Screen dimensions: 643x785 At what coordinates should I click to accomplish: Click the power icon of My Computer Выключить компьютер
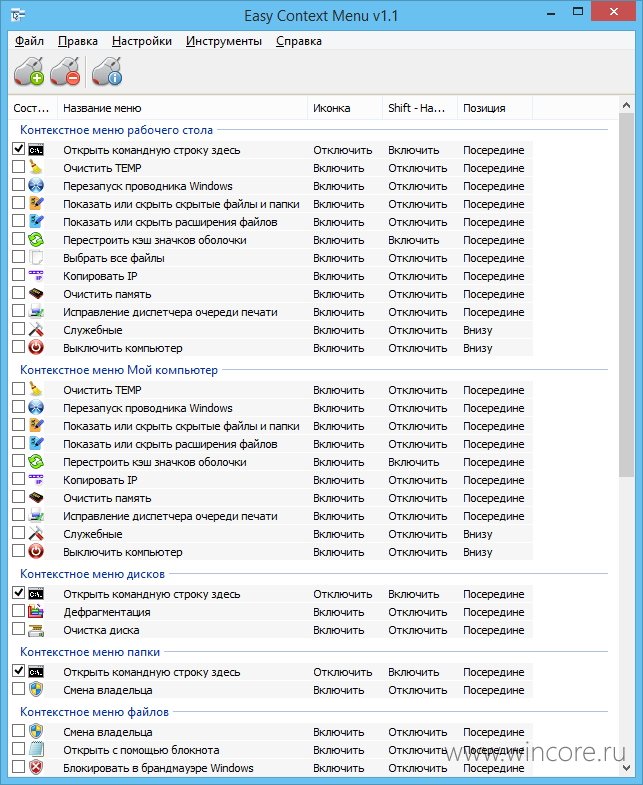coord(36,552)
